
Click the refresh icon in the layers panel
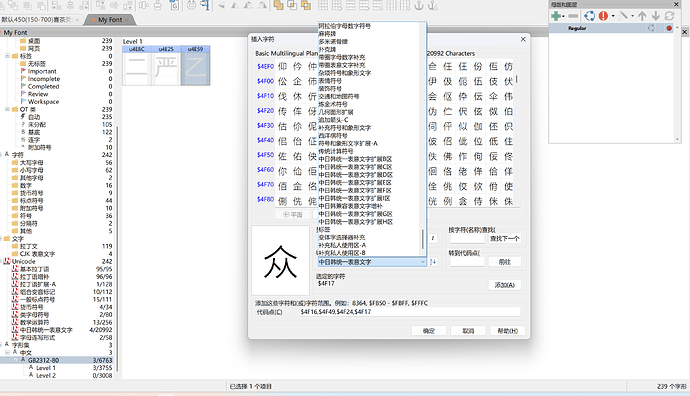(x=669, y=16)
